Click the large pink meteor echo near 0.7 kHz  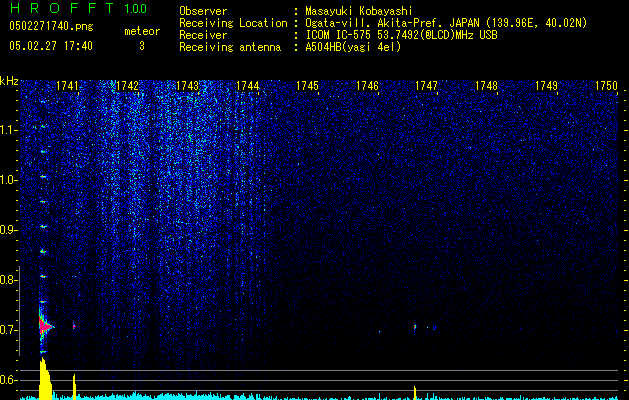pos(45,327)
